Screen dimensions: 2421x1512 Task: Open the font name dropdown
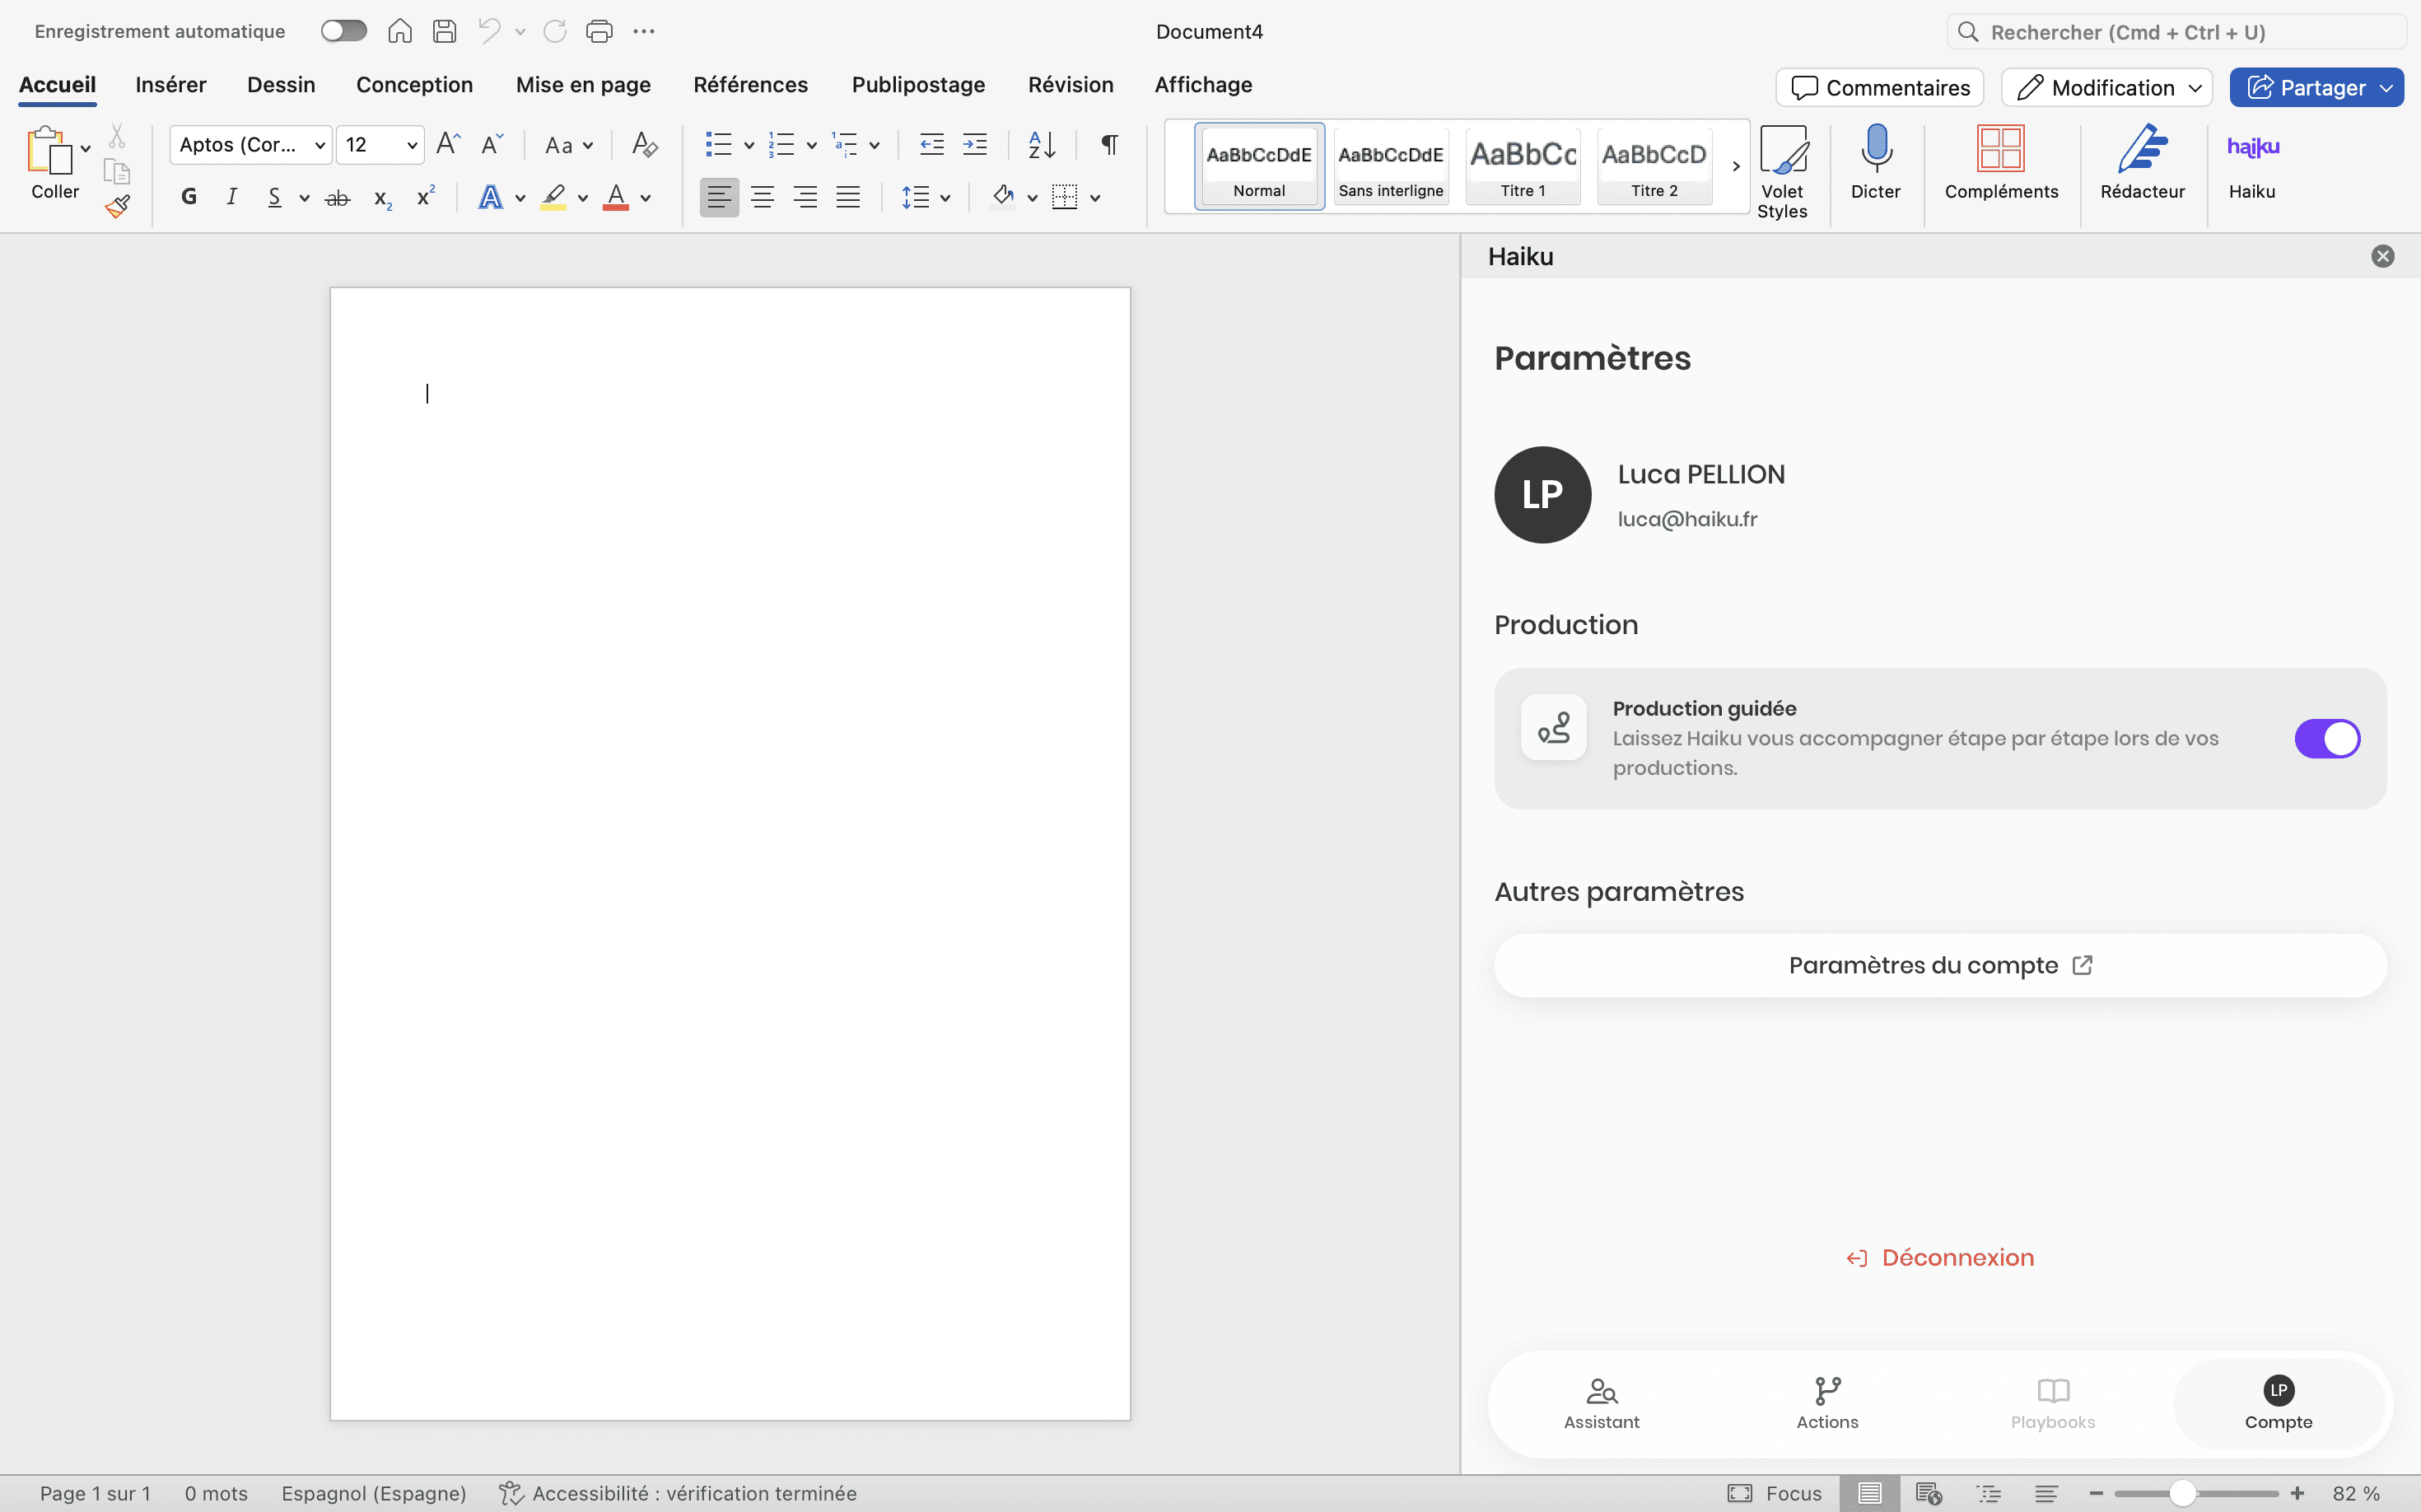tap(319, 145)
